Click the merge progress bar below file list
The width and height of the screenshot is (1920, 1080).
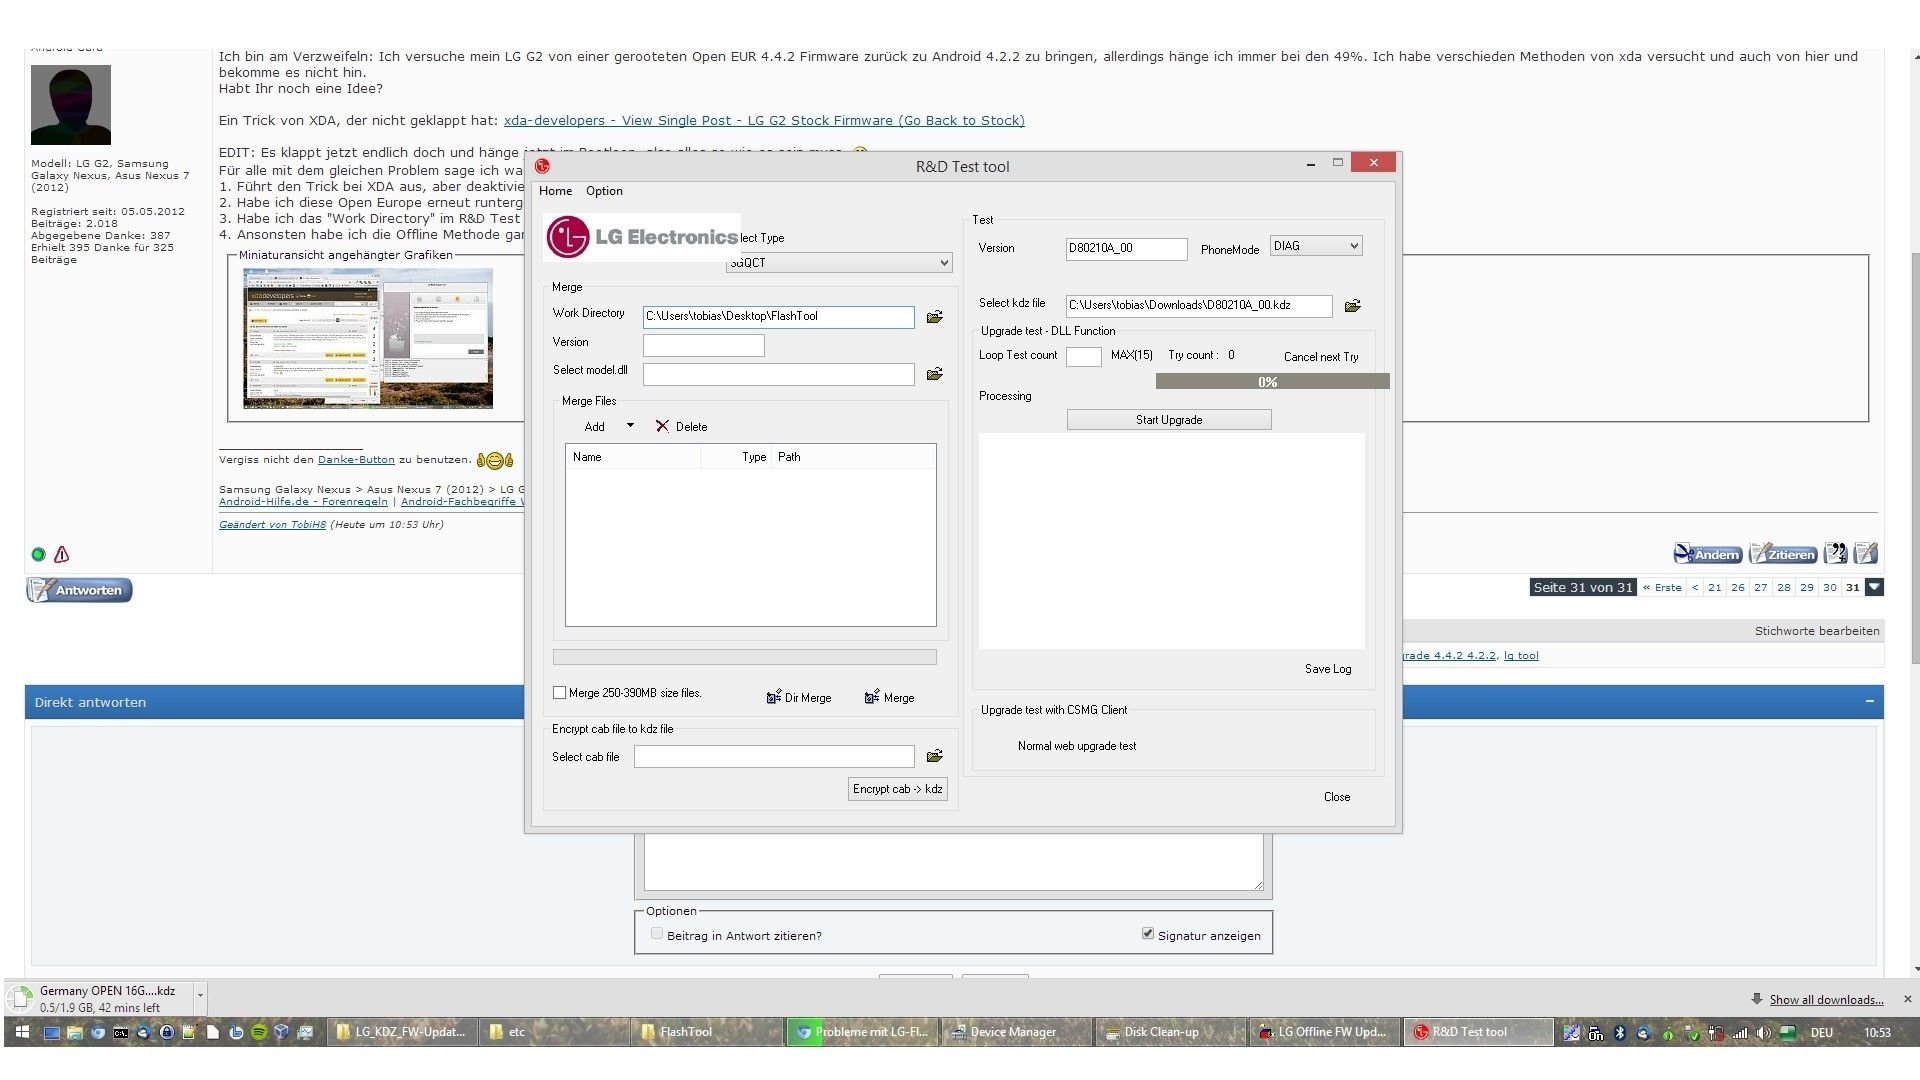744,657
